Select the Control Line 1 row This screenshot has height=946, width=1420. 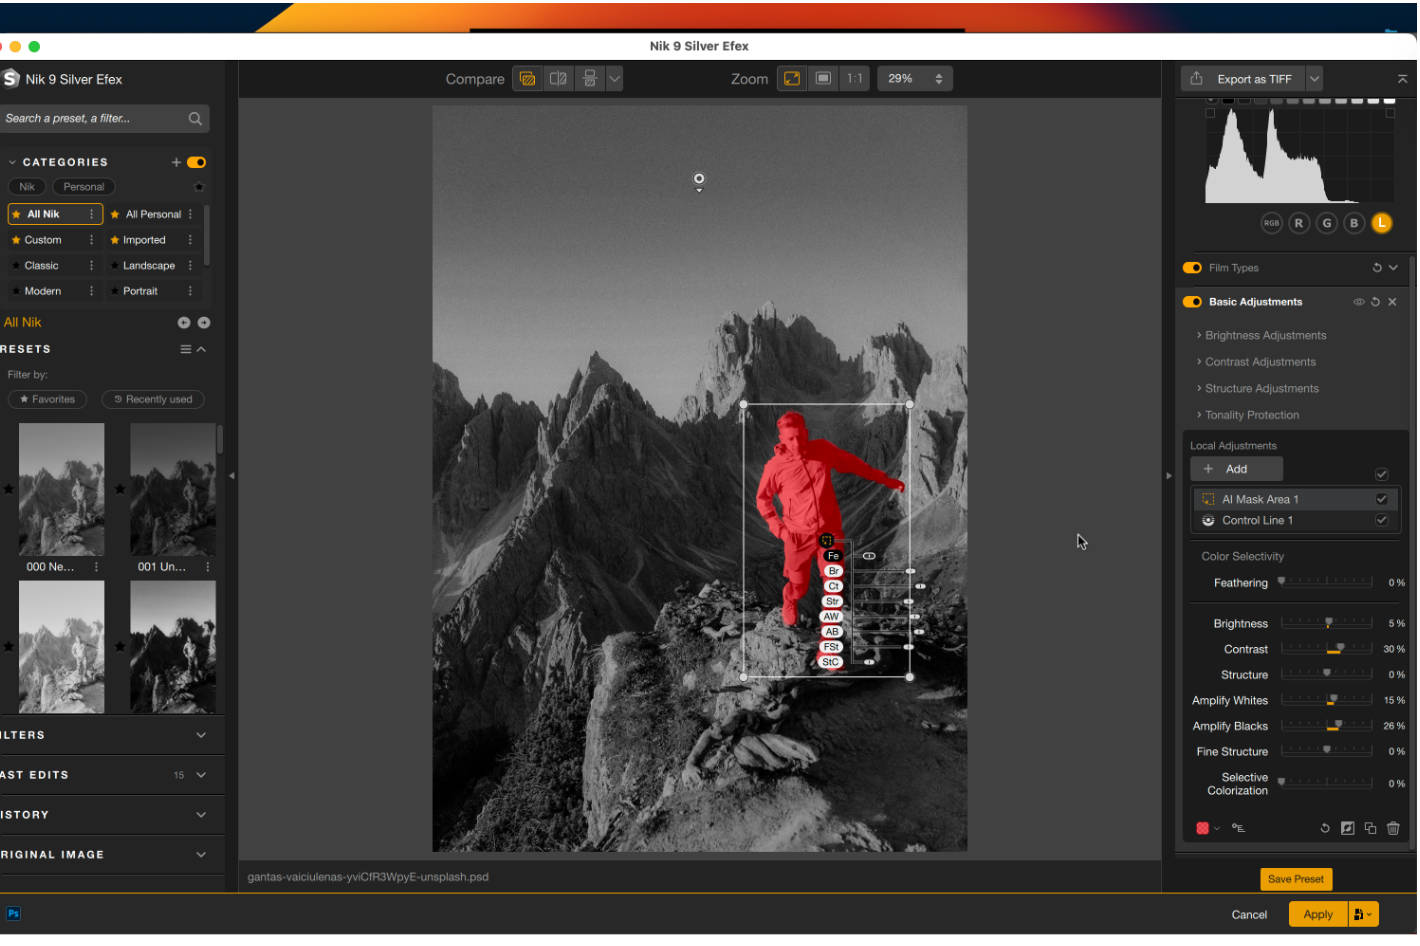pyautogui.click(x=1298, y=521)
